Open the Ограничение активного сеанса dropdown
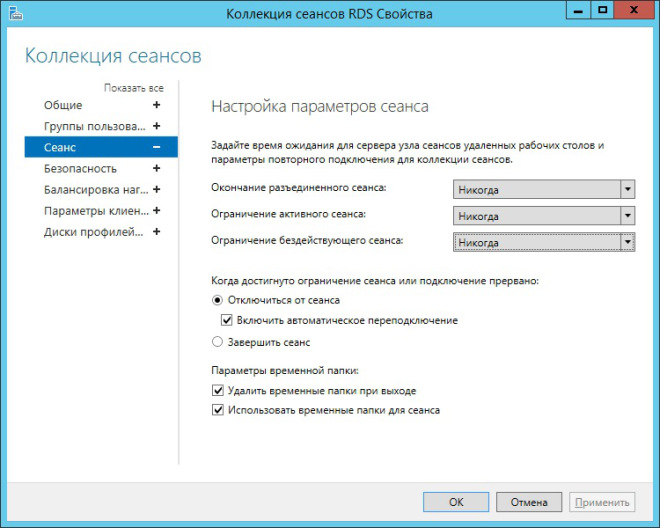 (543, 215)
